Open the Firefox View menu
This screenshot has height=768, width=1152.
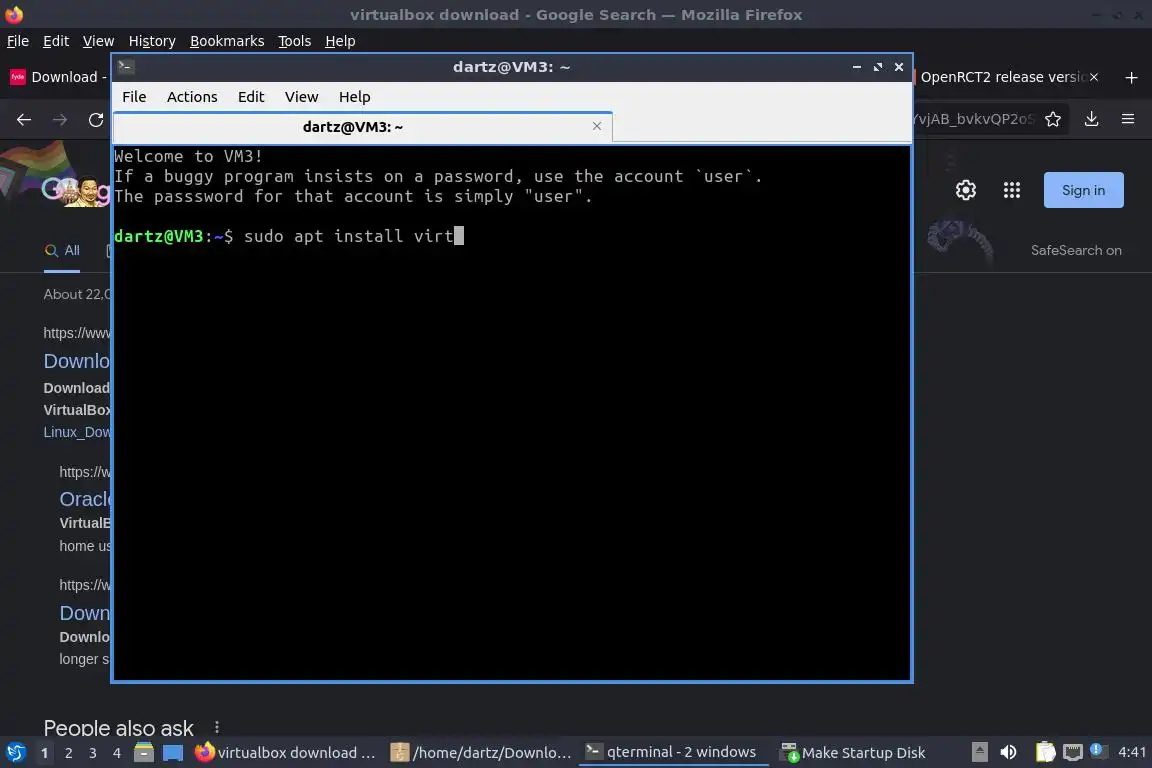pyautogui.click(x=98, y=41)
